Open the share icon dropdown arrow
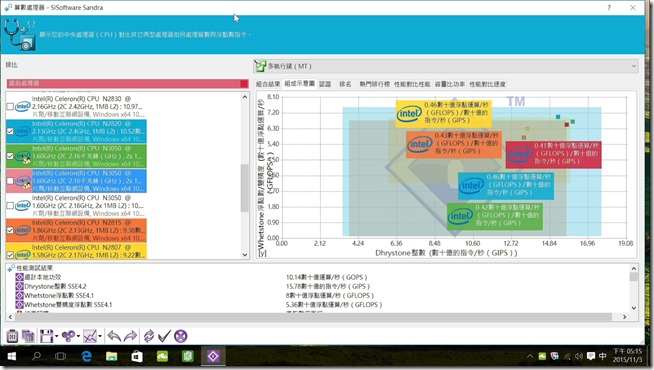The width and height of the screenshot is (654, 370). [x=78, y=336]
